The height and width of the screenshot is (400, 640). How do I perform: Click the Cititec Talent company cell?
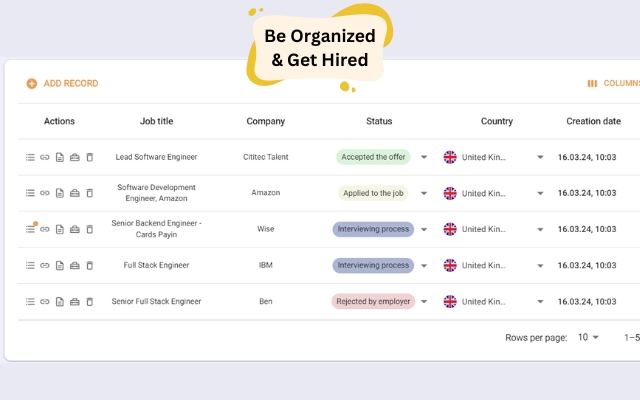pyautogui.click(x=266, y=157)
